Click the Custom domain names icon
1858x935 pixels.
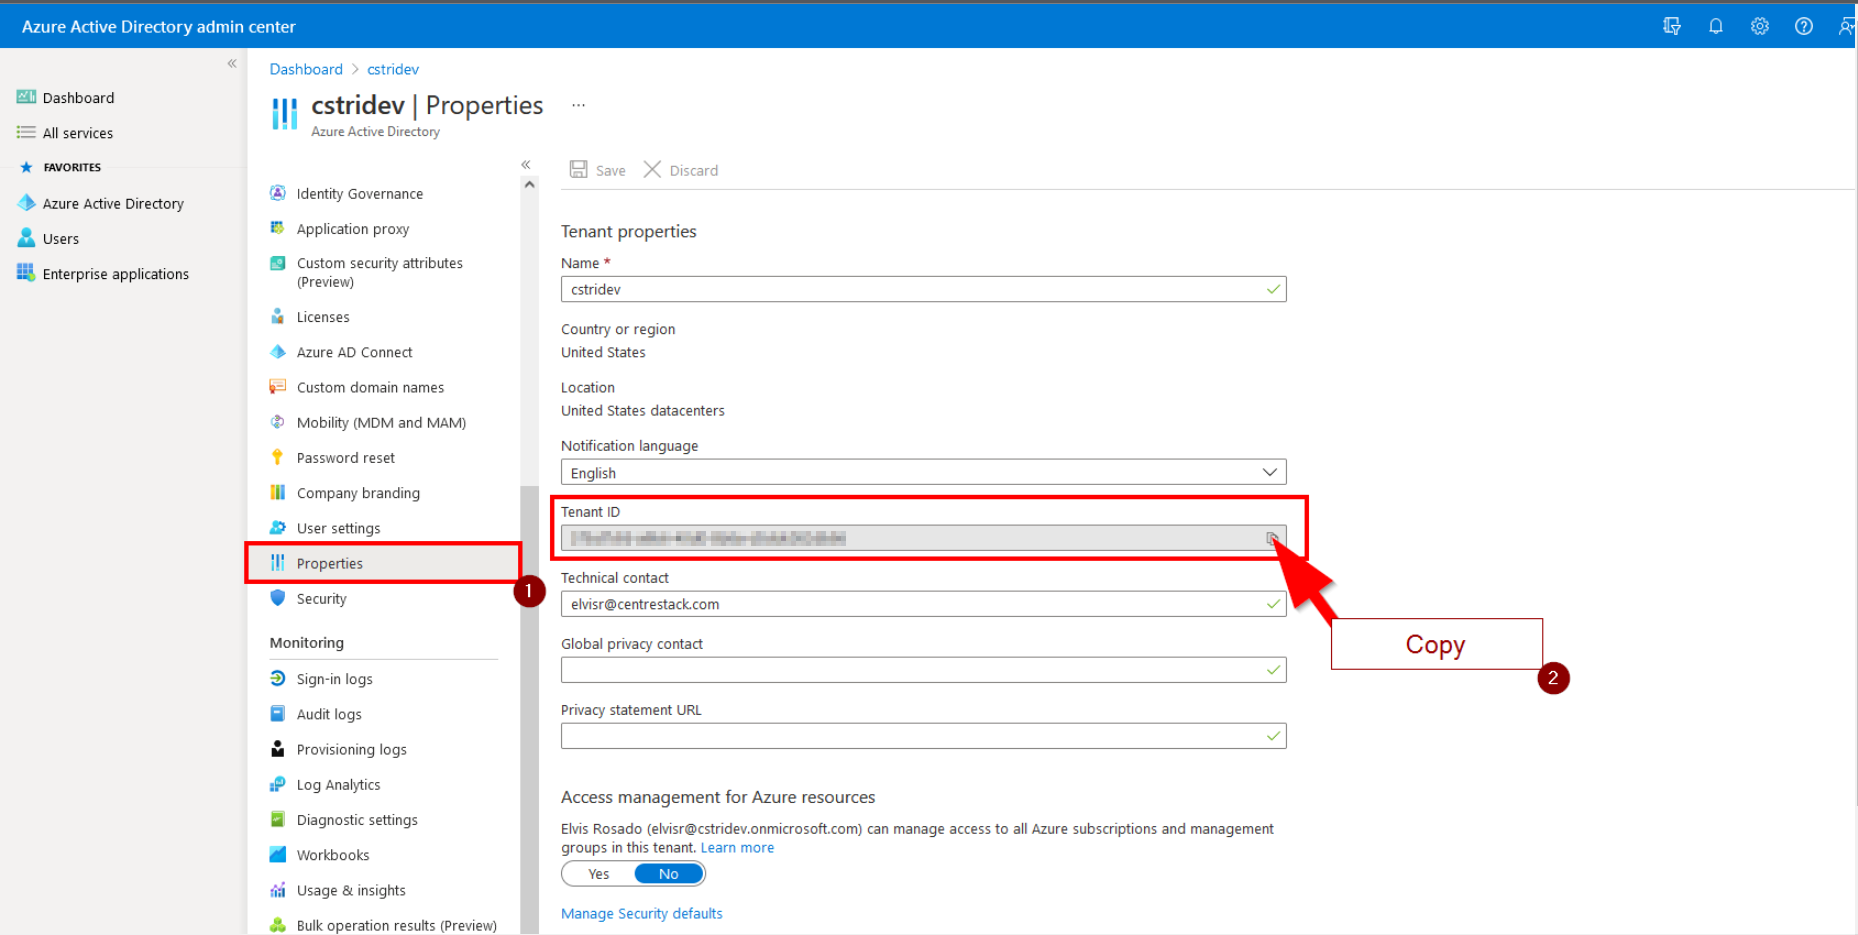point(278,386)
